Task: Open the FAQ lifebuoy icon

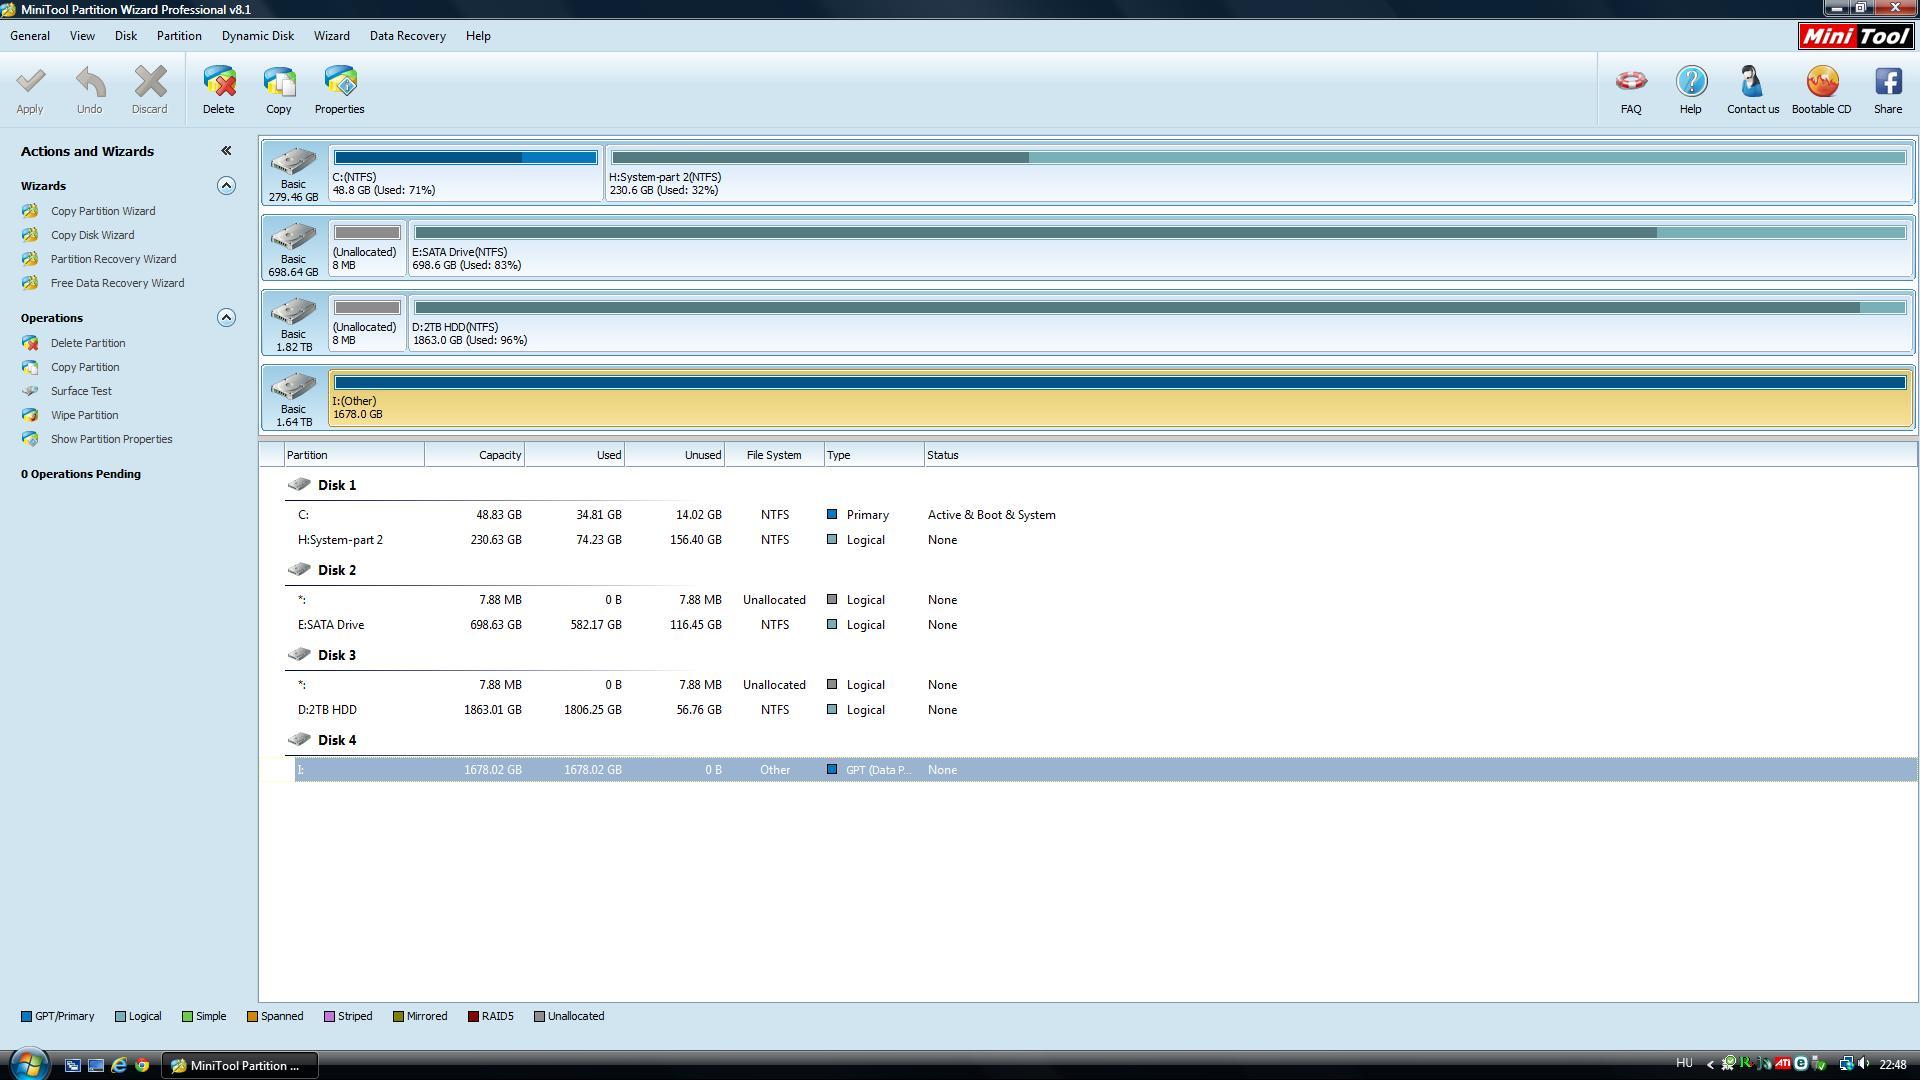Action: 1631,82
